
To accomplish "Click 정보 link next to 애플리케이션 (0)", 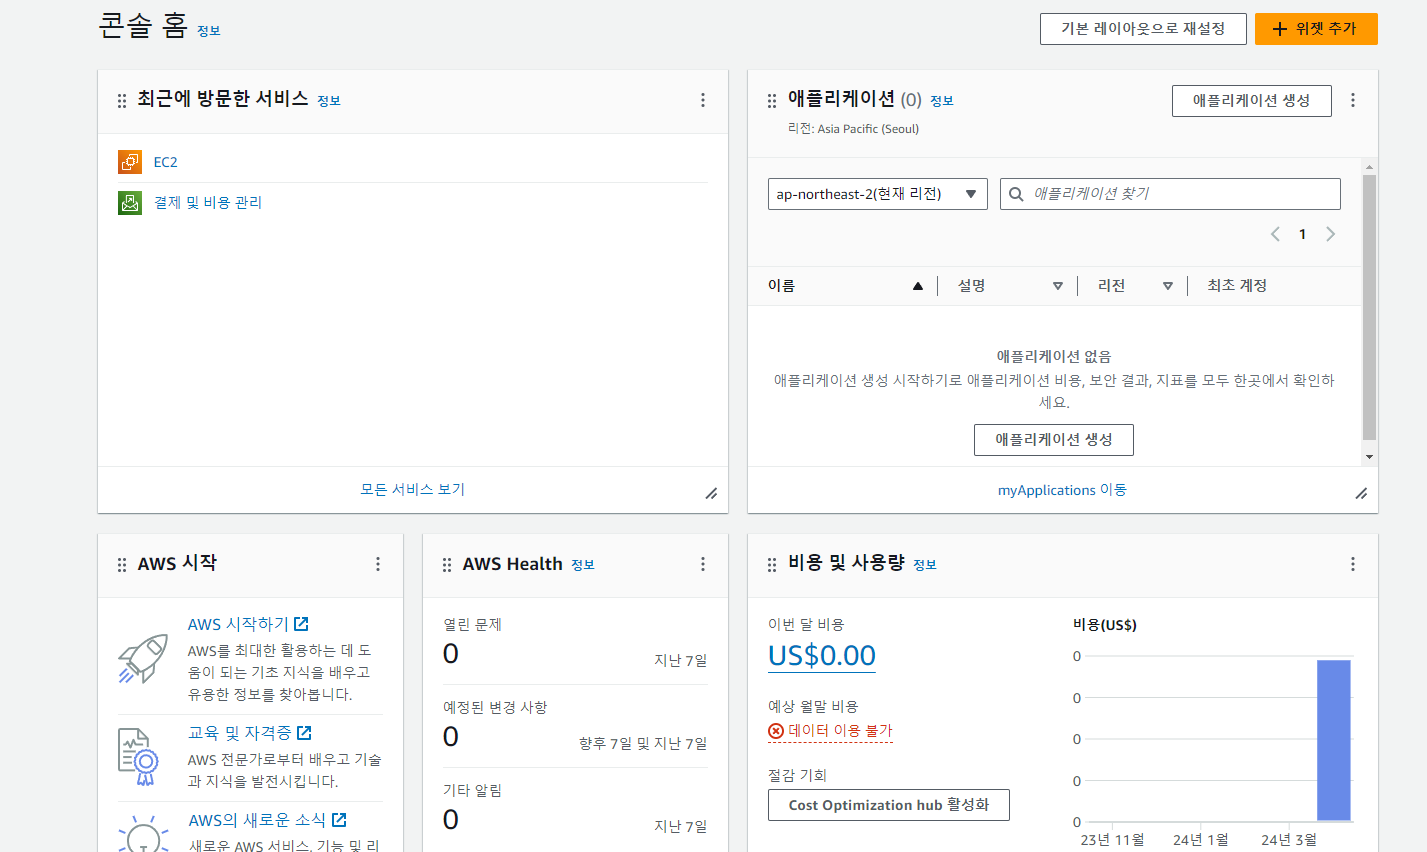I will click(x=942, y=101).
